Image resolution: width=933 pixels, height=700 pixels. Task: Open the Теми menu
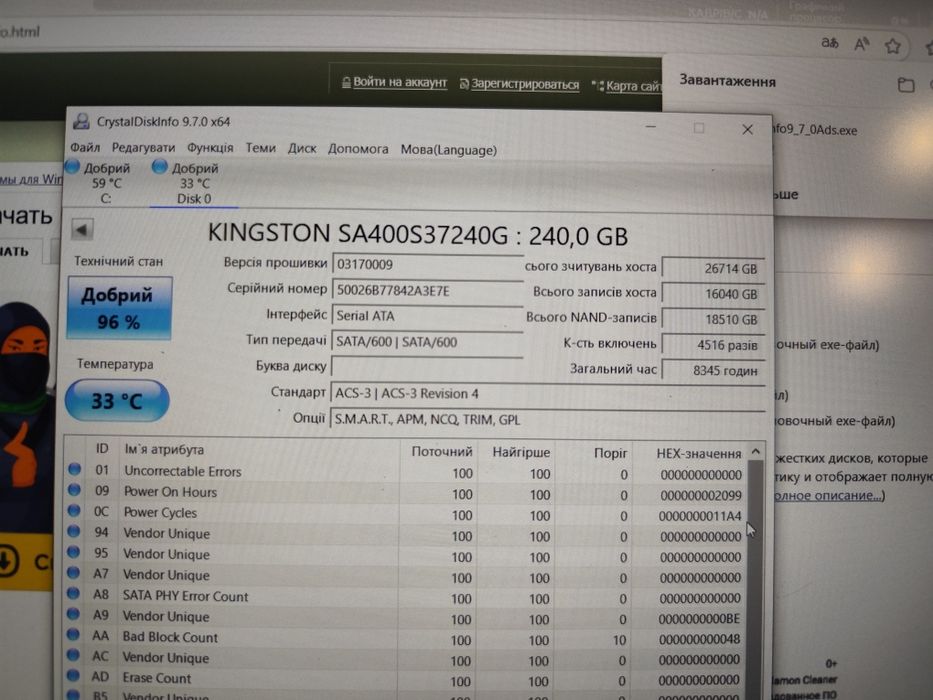(261, 148)
